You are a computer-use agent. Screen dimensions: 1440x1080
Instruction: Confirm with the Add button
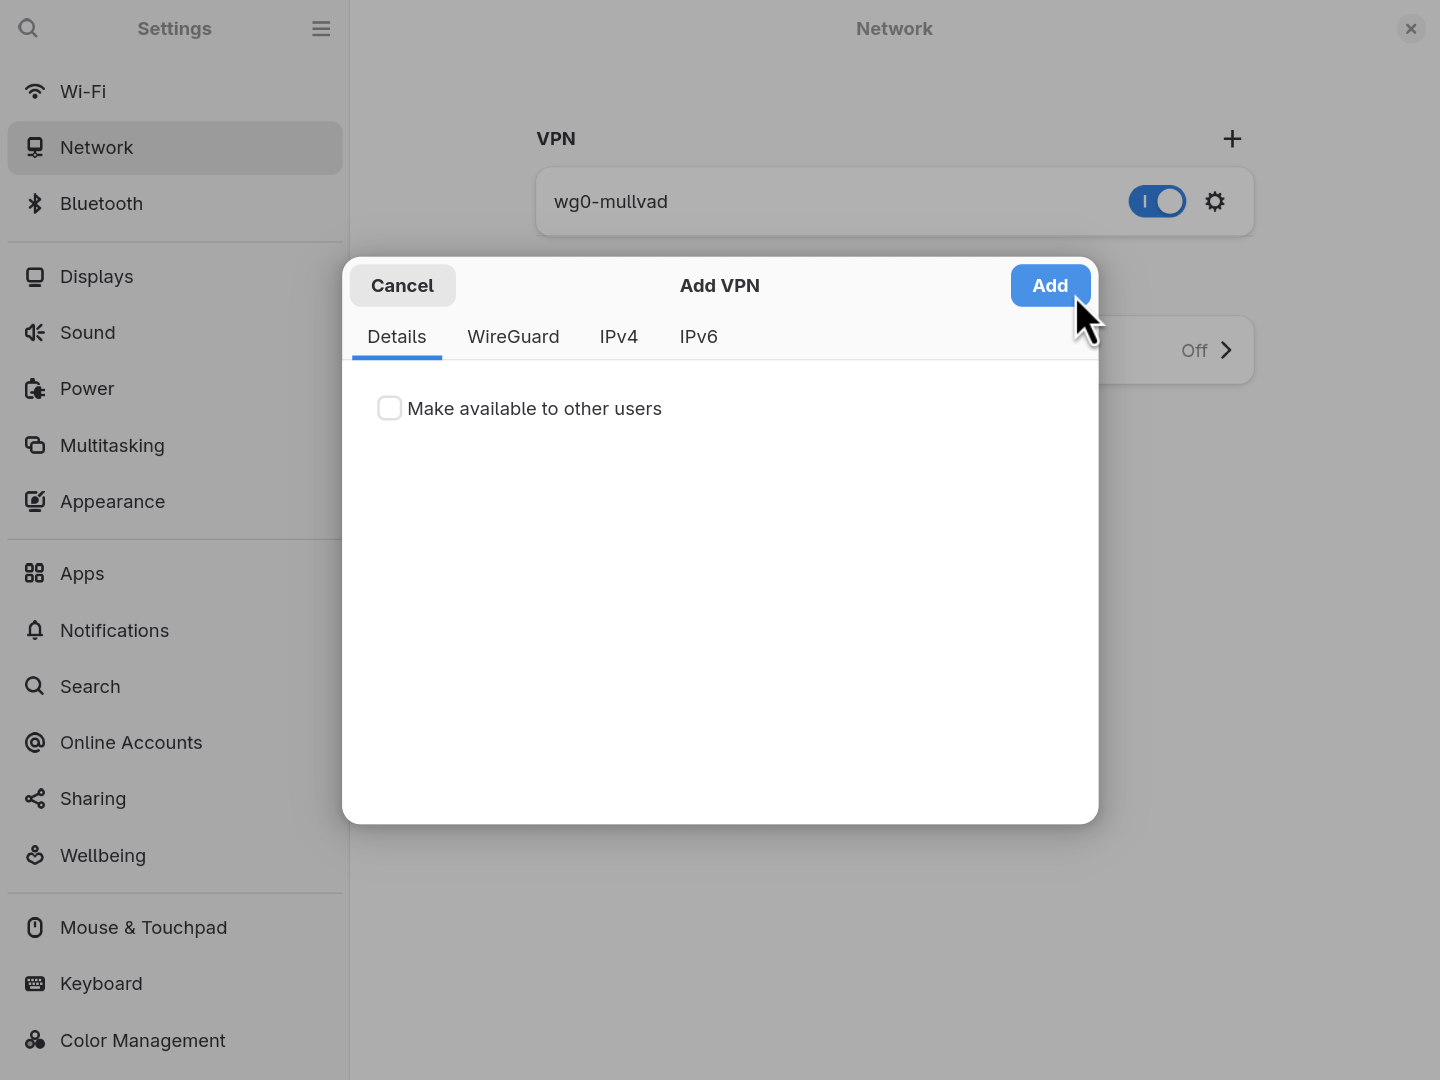pyautogui.click(x=1050, y=285)
